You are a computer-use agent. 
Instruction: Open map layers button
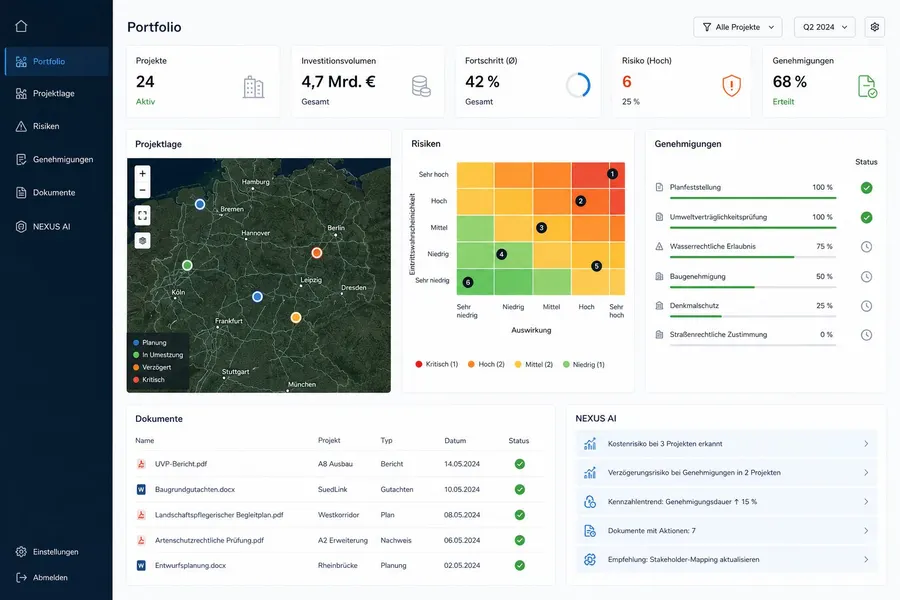point(142,240)
